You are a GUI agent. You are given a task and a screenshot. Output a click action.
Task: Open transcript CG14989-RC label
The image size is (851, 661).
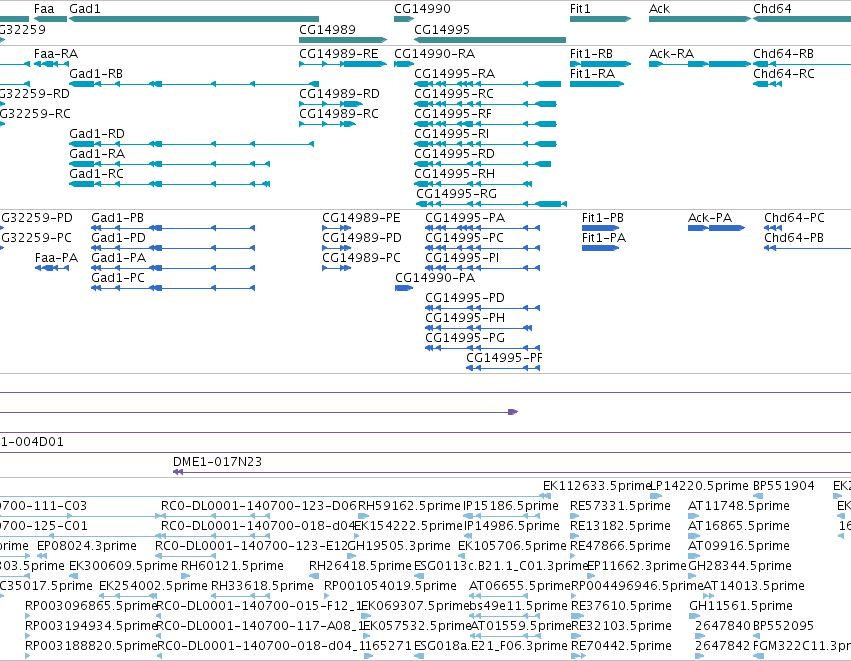[339, 114]
